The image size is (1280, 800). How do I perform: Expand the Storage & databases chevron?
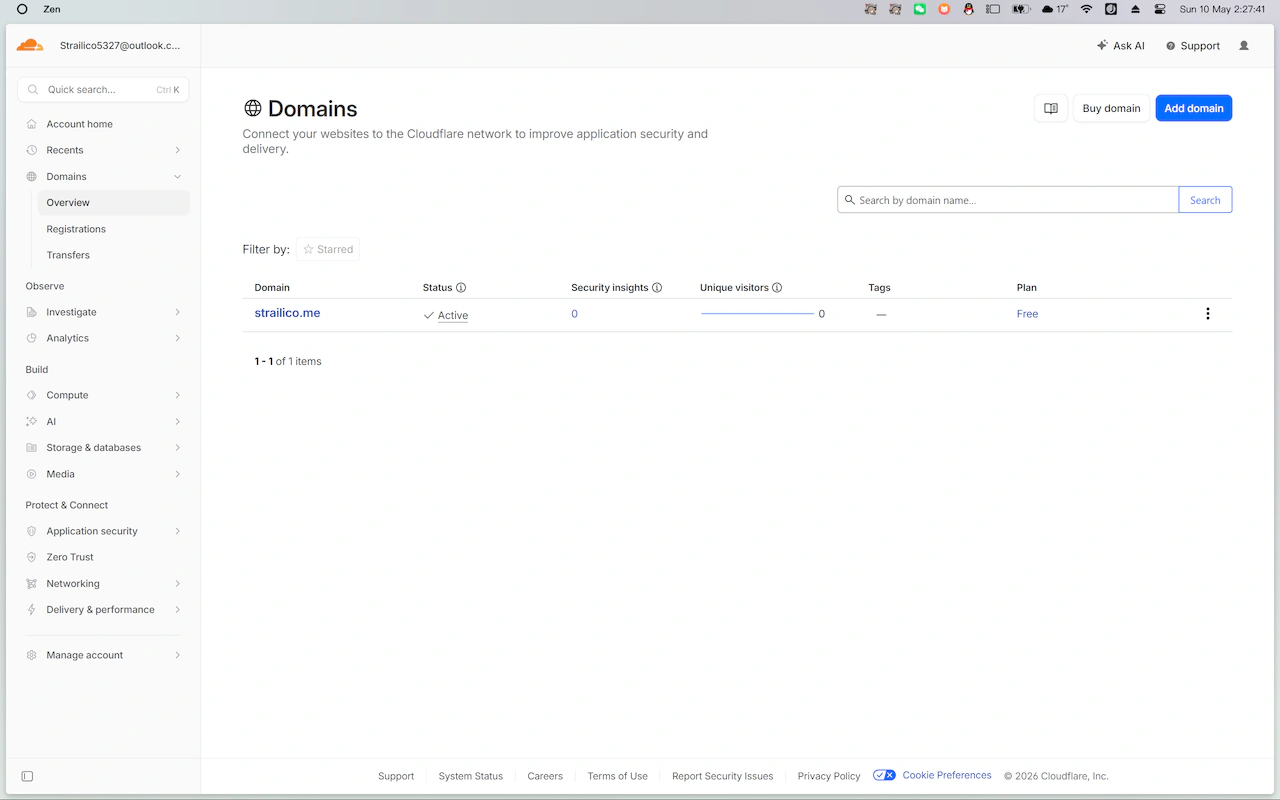[177, 447]
